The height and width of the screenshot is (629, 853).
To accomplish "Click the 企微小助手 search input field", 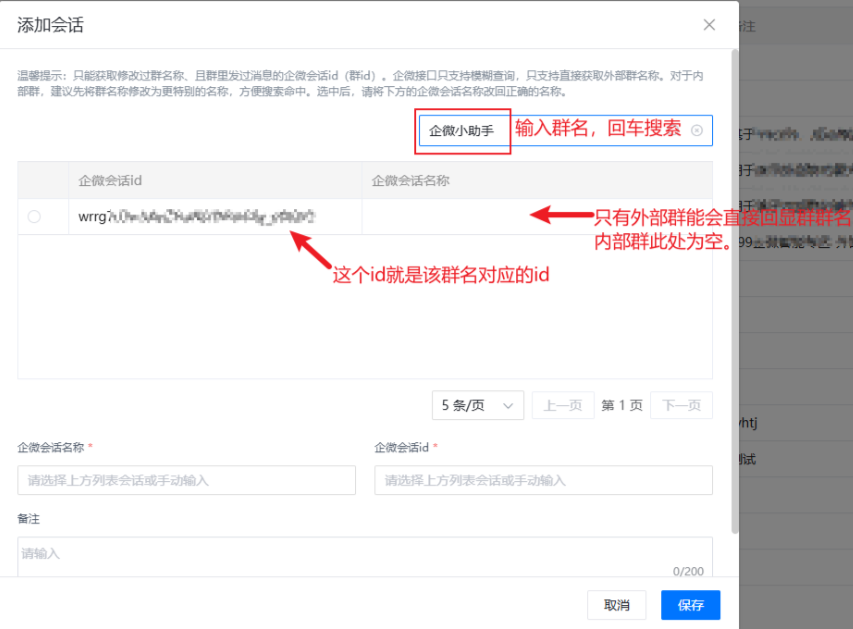I will pyautogui.click(x=462, y=130).
